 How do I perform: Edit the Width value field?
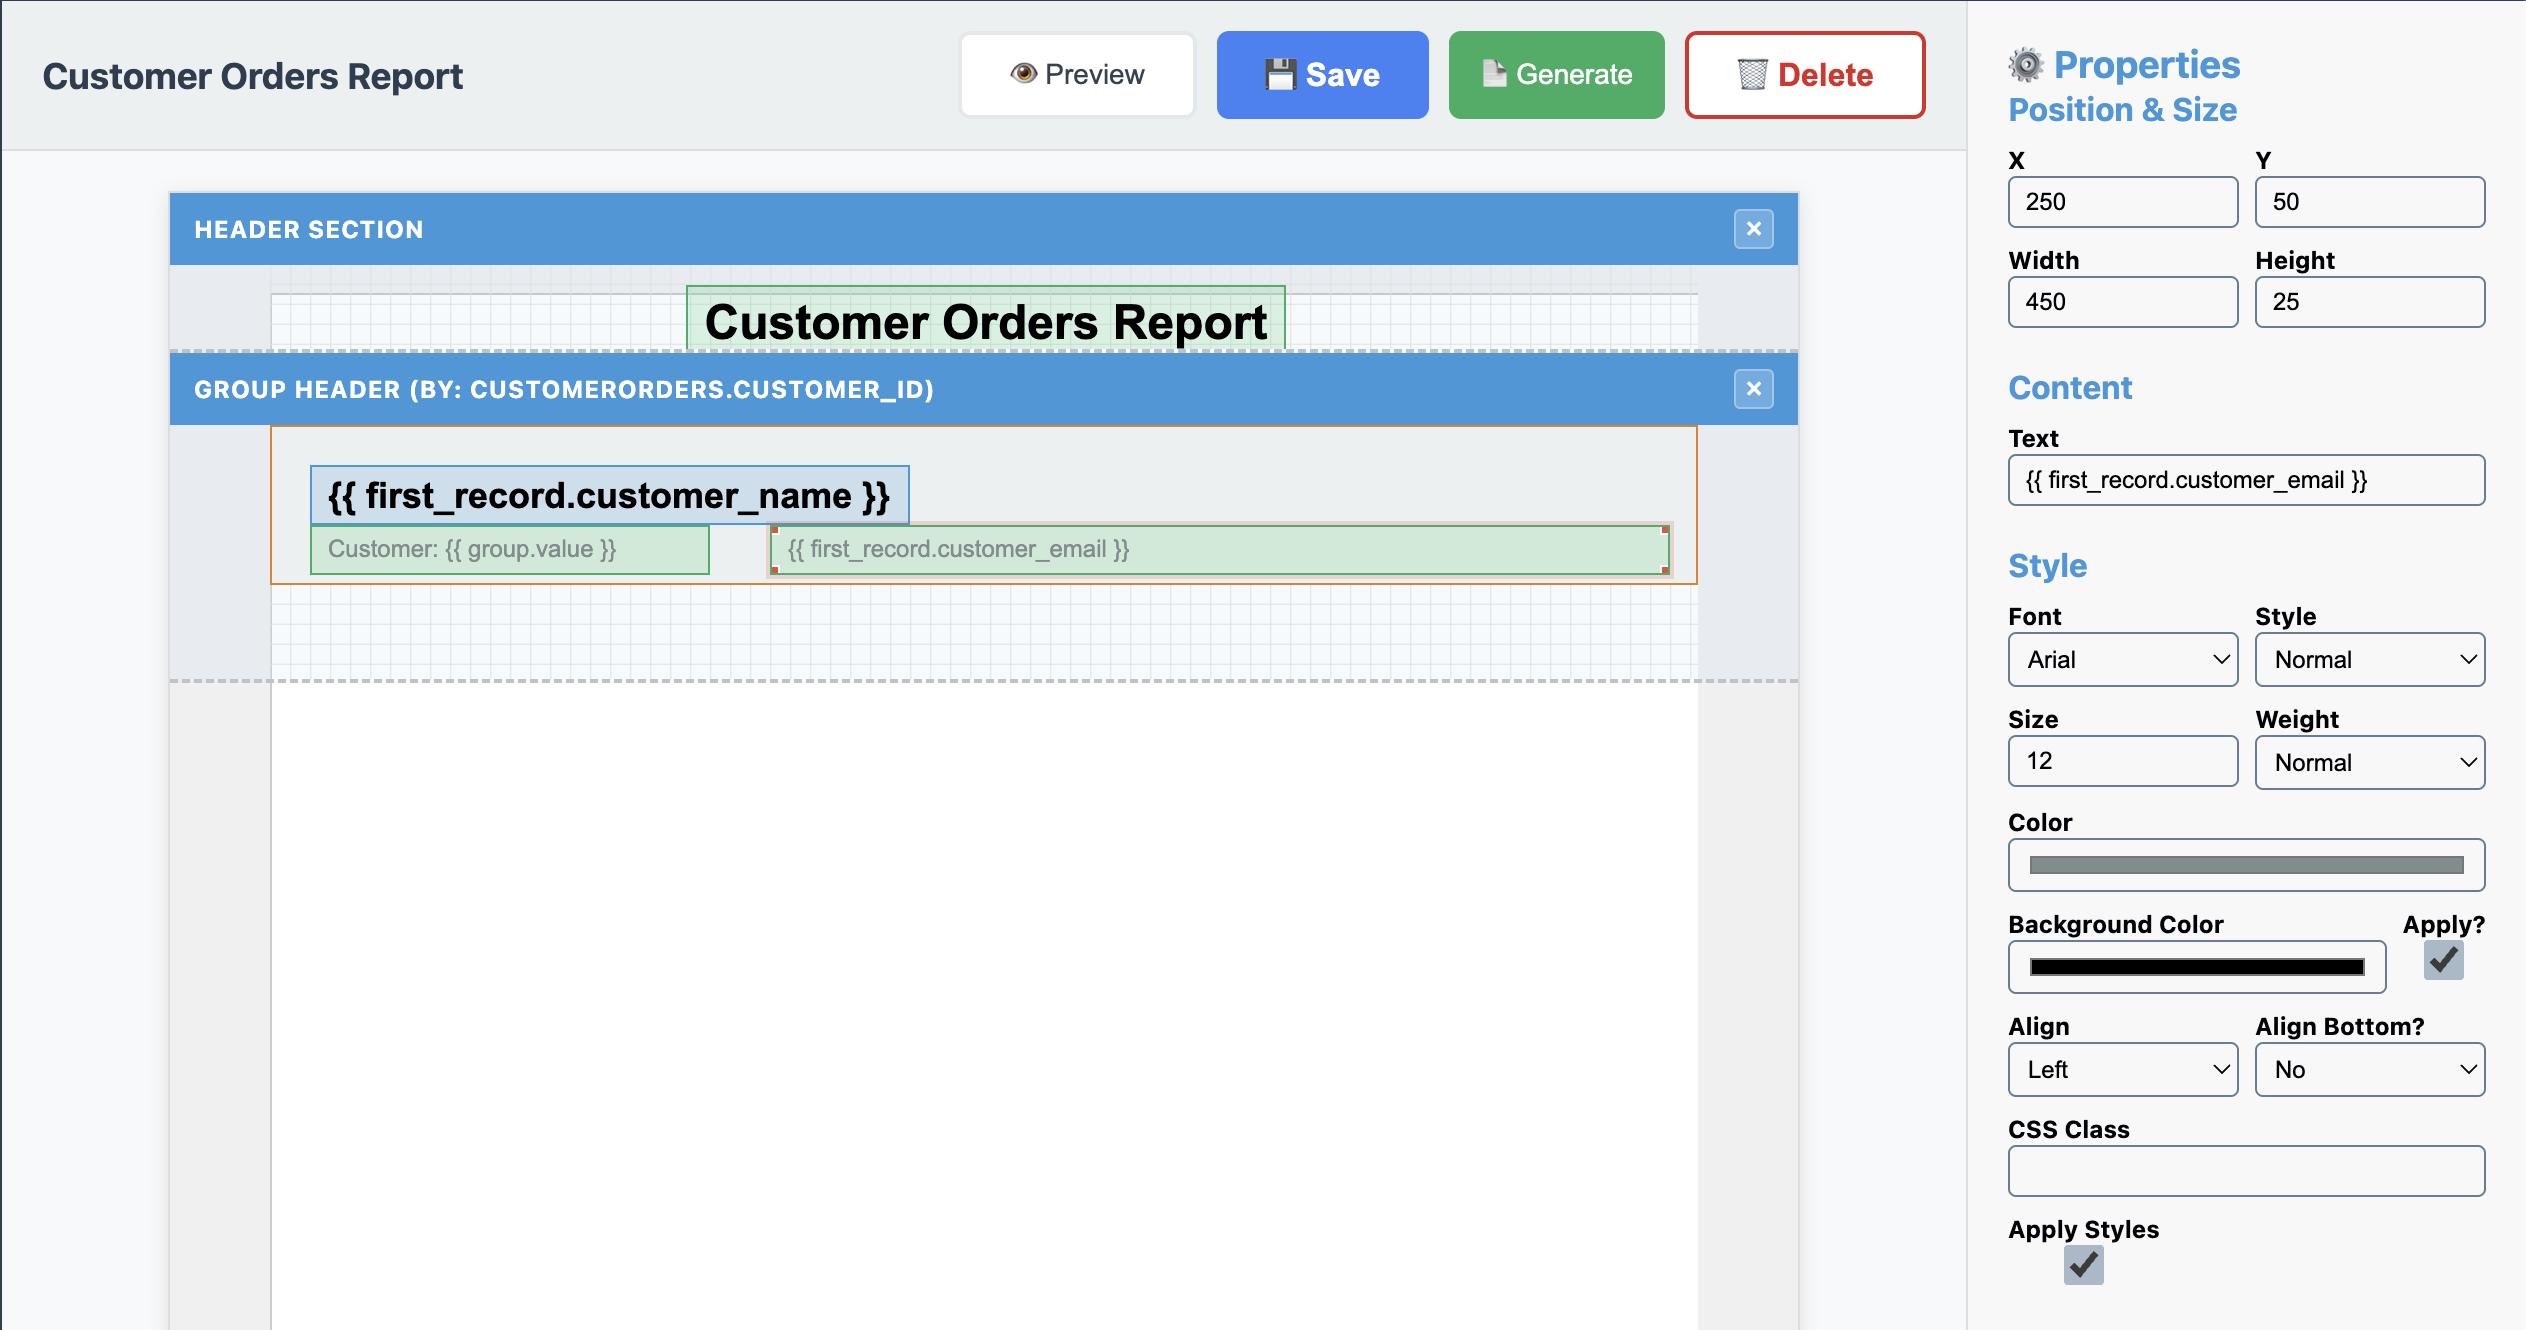2122,301
